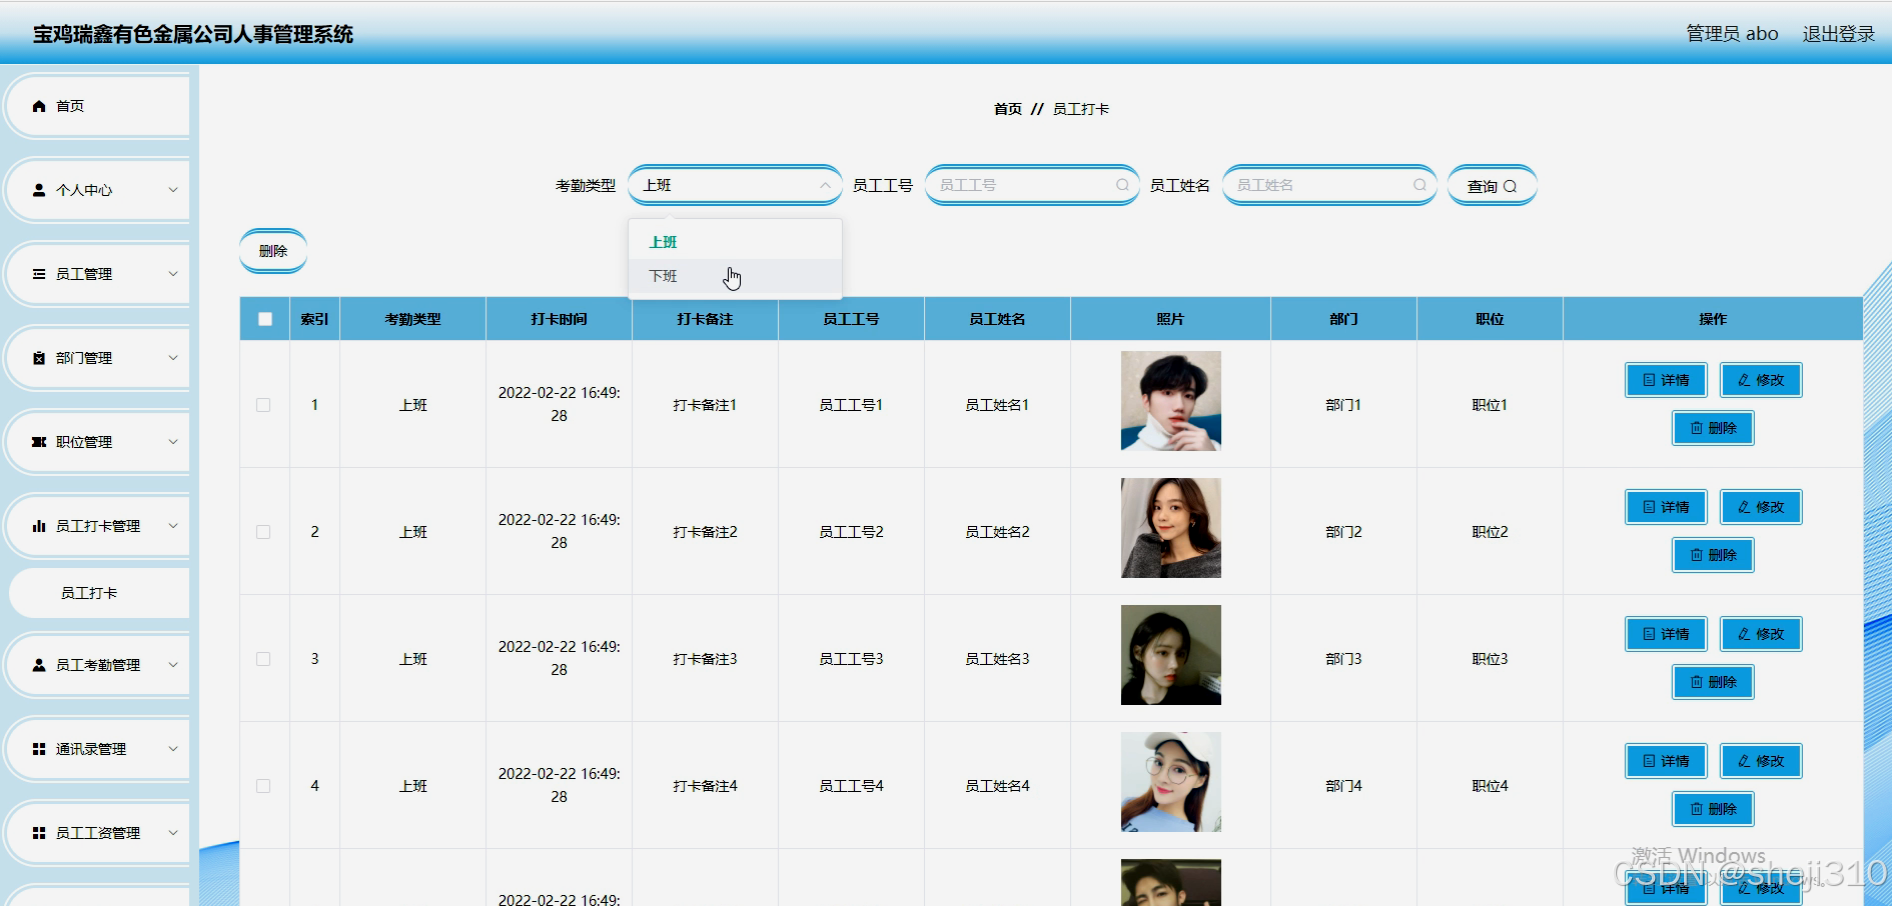Click the magnifier icon in the 员工工号 search field
The width and height of the screenshot is (1892, 906).
tap(1122, 185)
